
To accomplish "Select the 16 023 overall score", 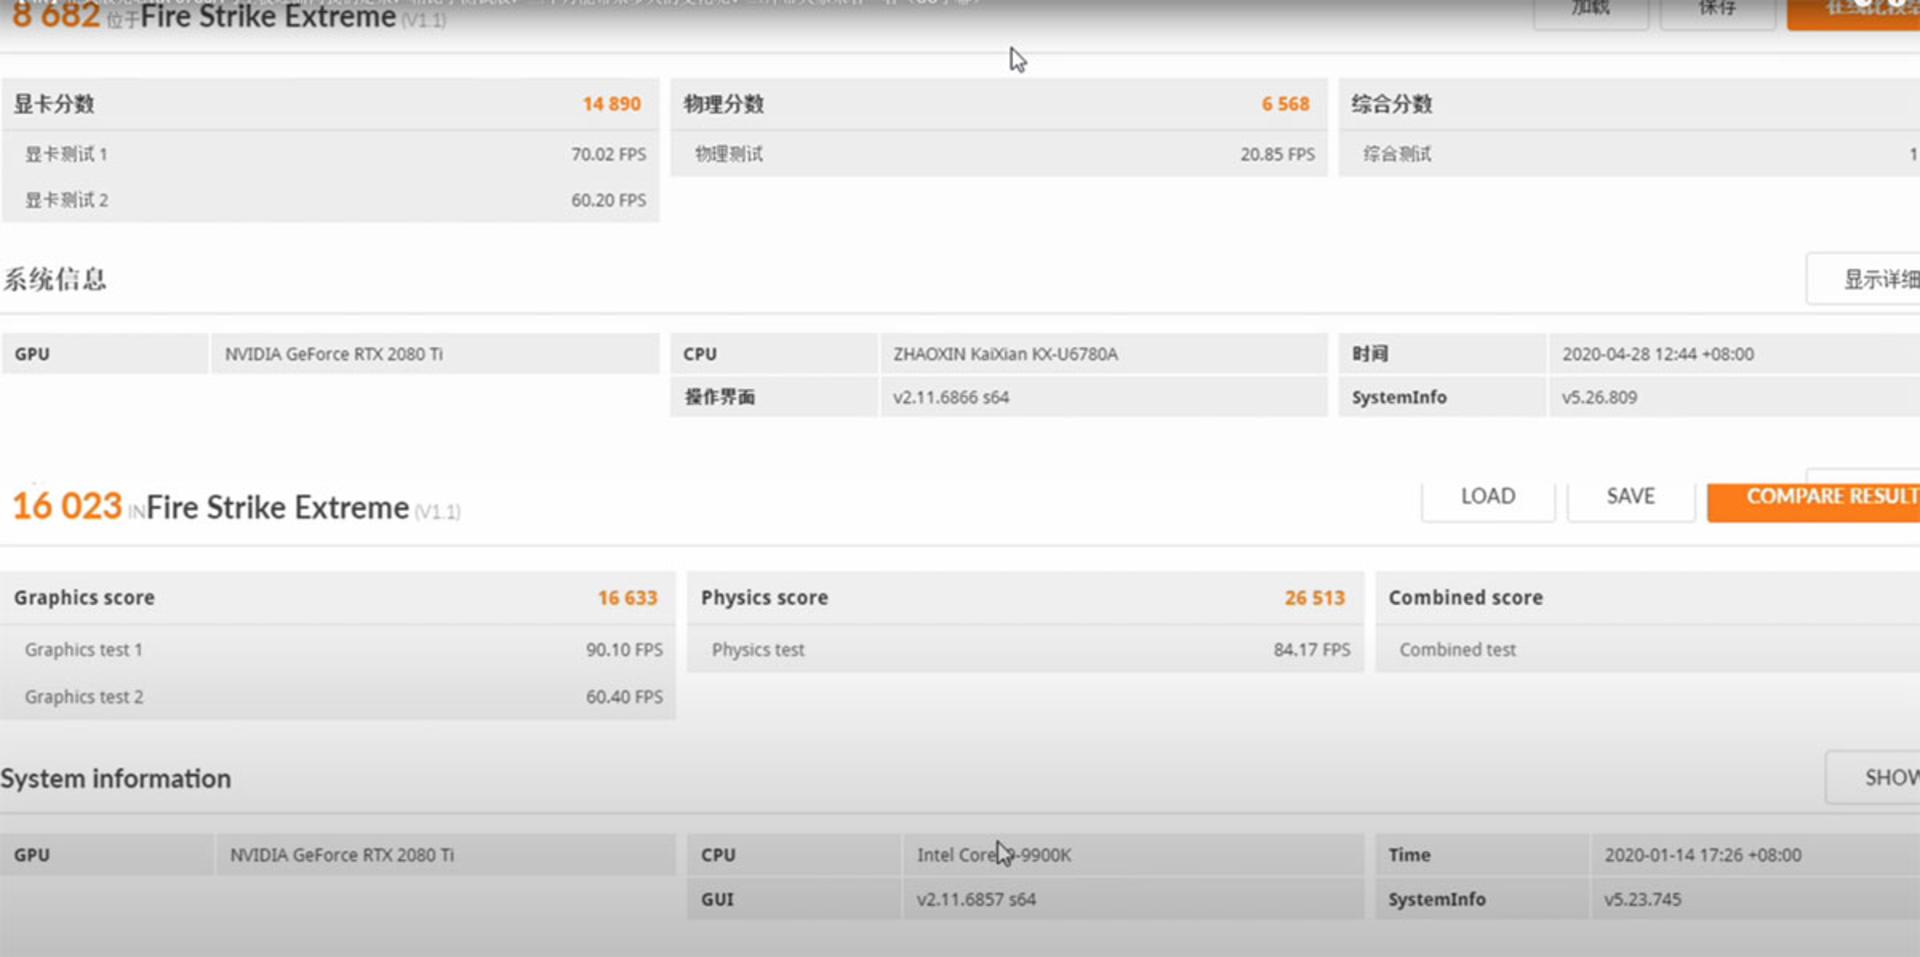I will [67, 506].
